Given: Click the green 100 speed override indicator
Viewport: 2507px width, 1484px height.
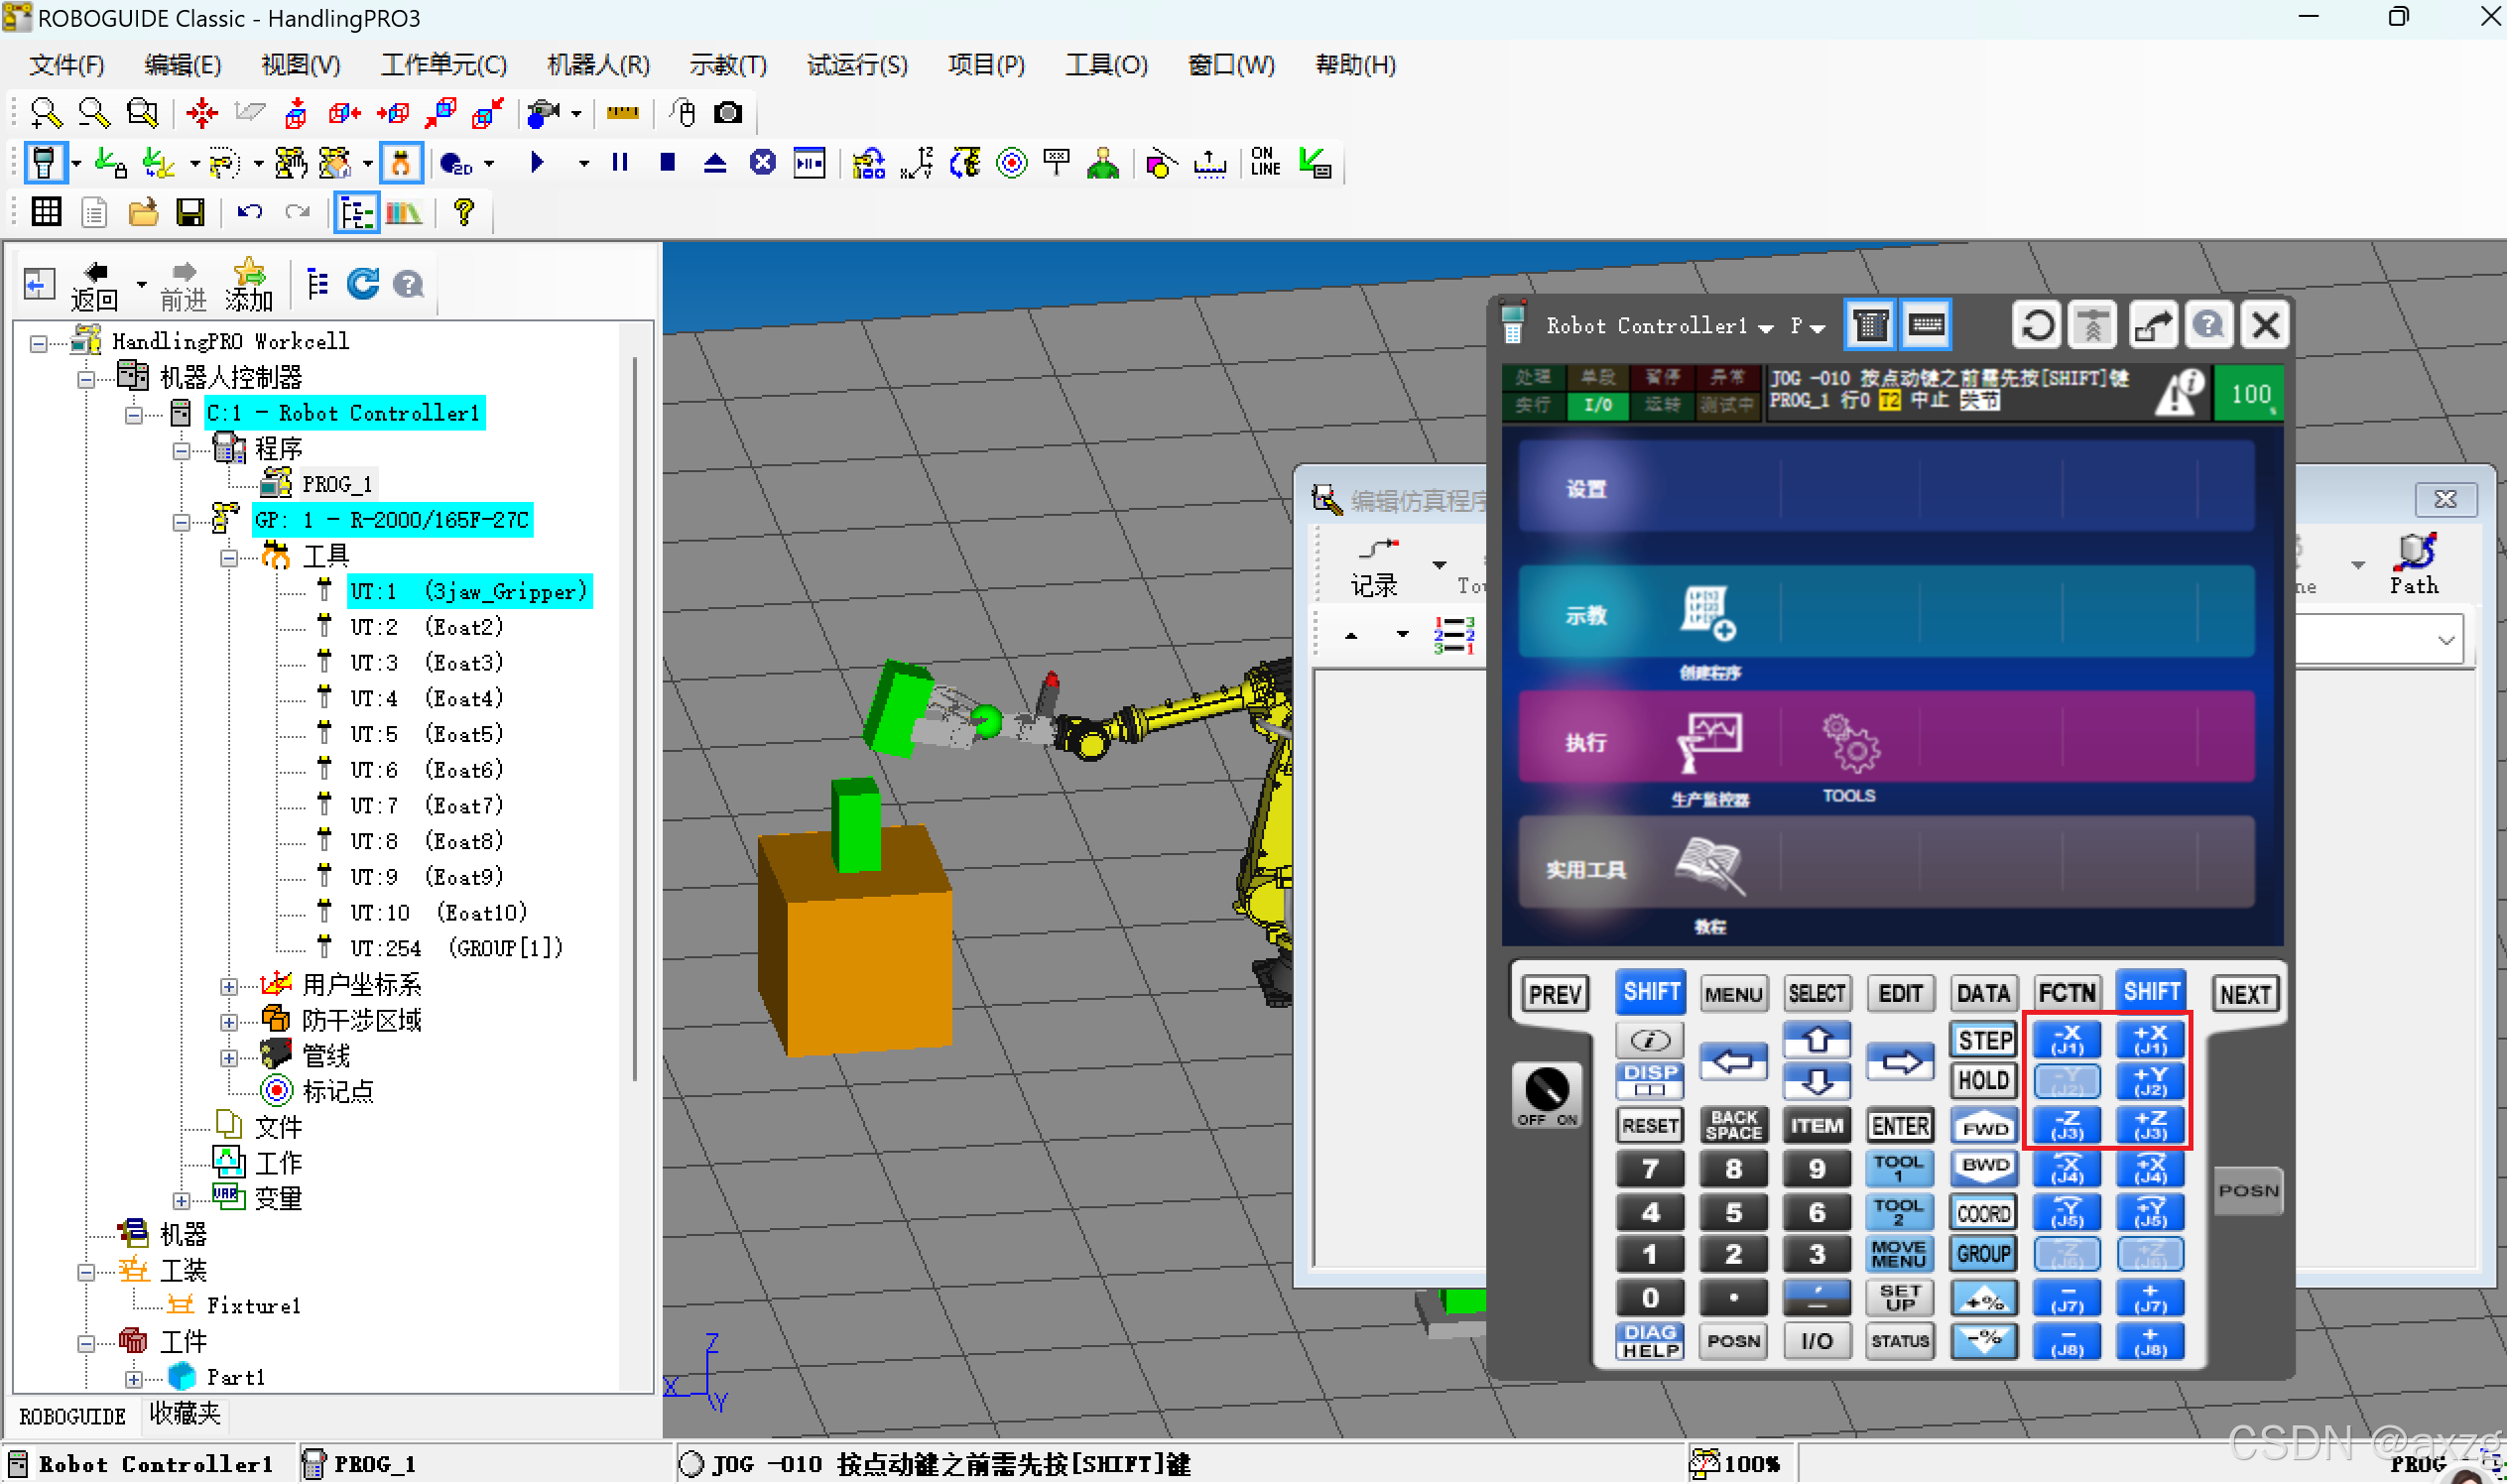Looking at the screenshot, I should [x=2249, y=394].
